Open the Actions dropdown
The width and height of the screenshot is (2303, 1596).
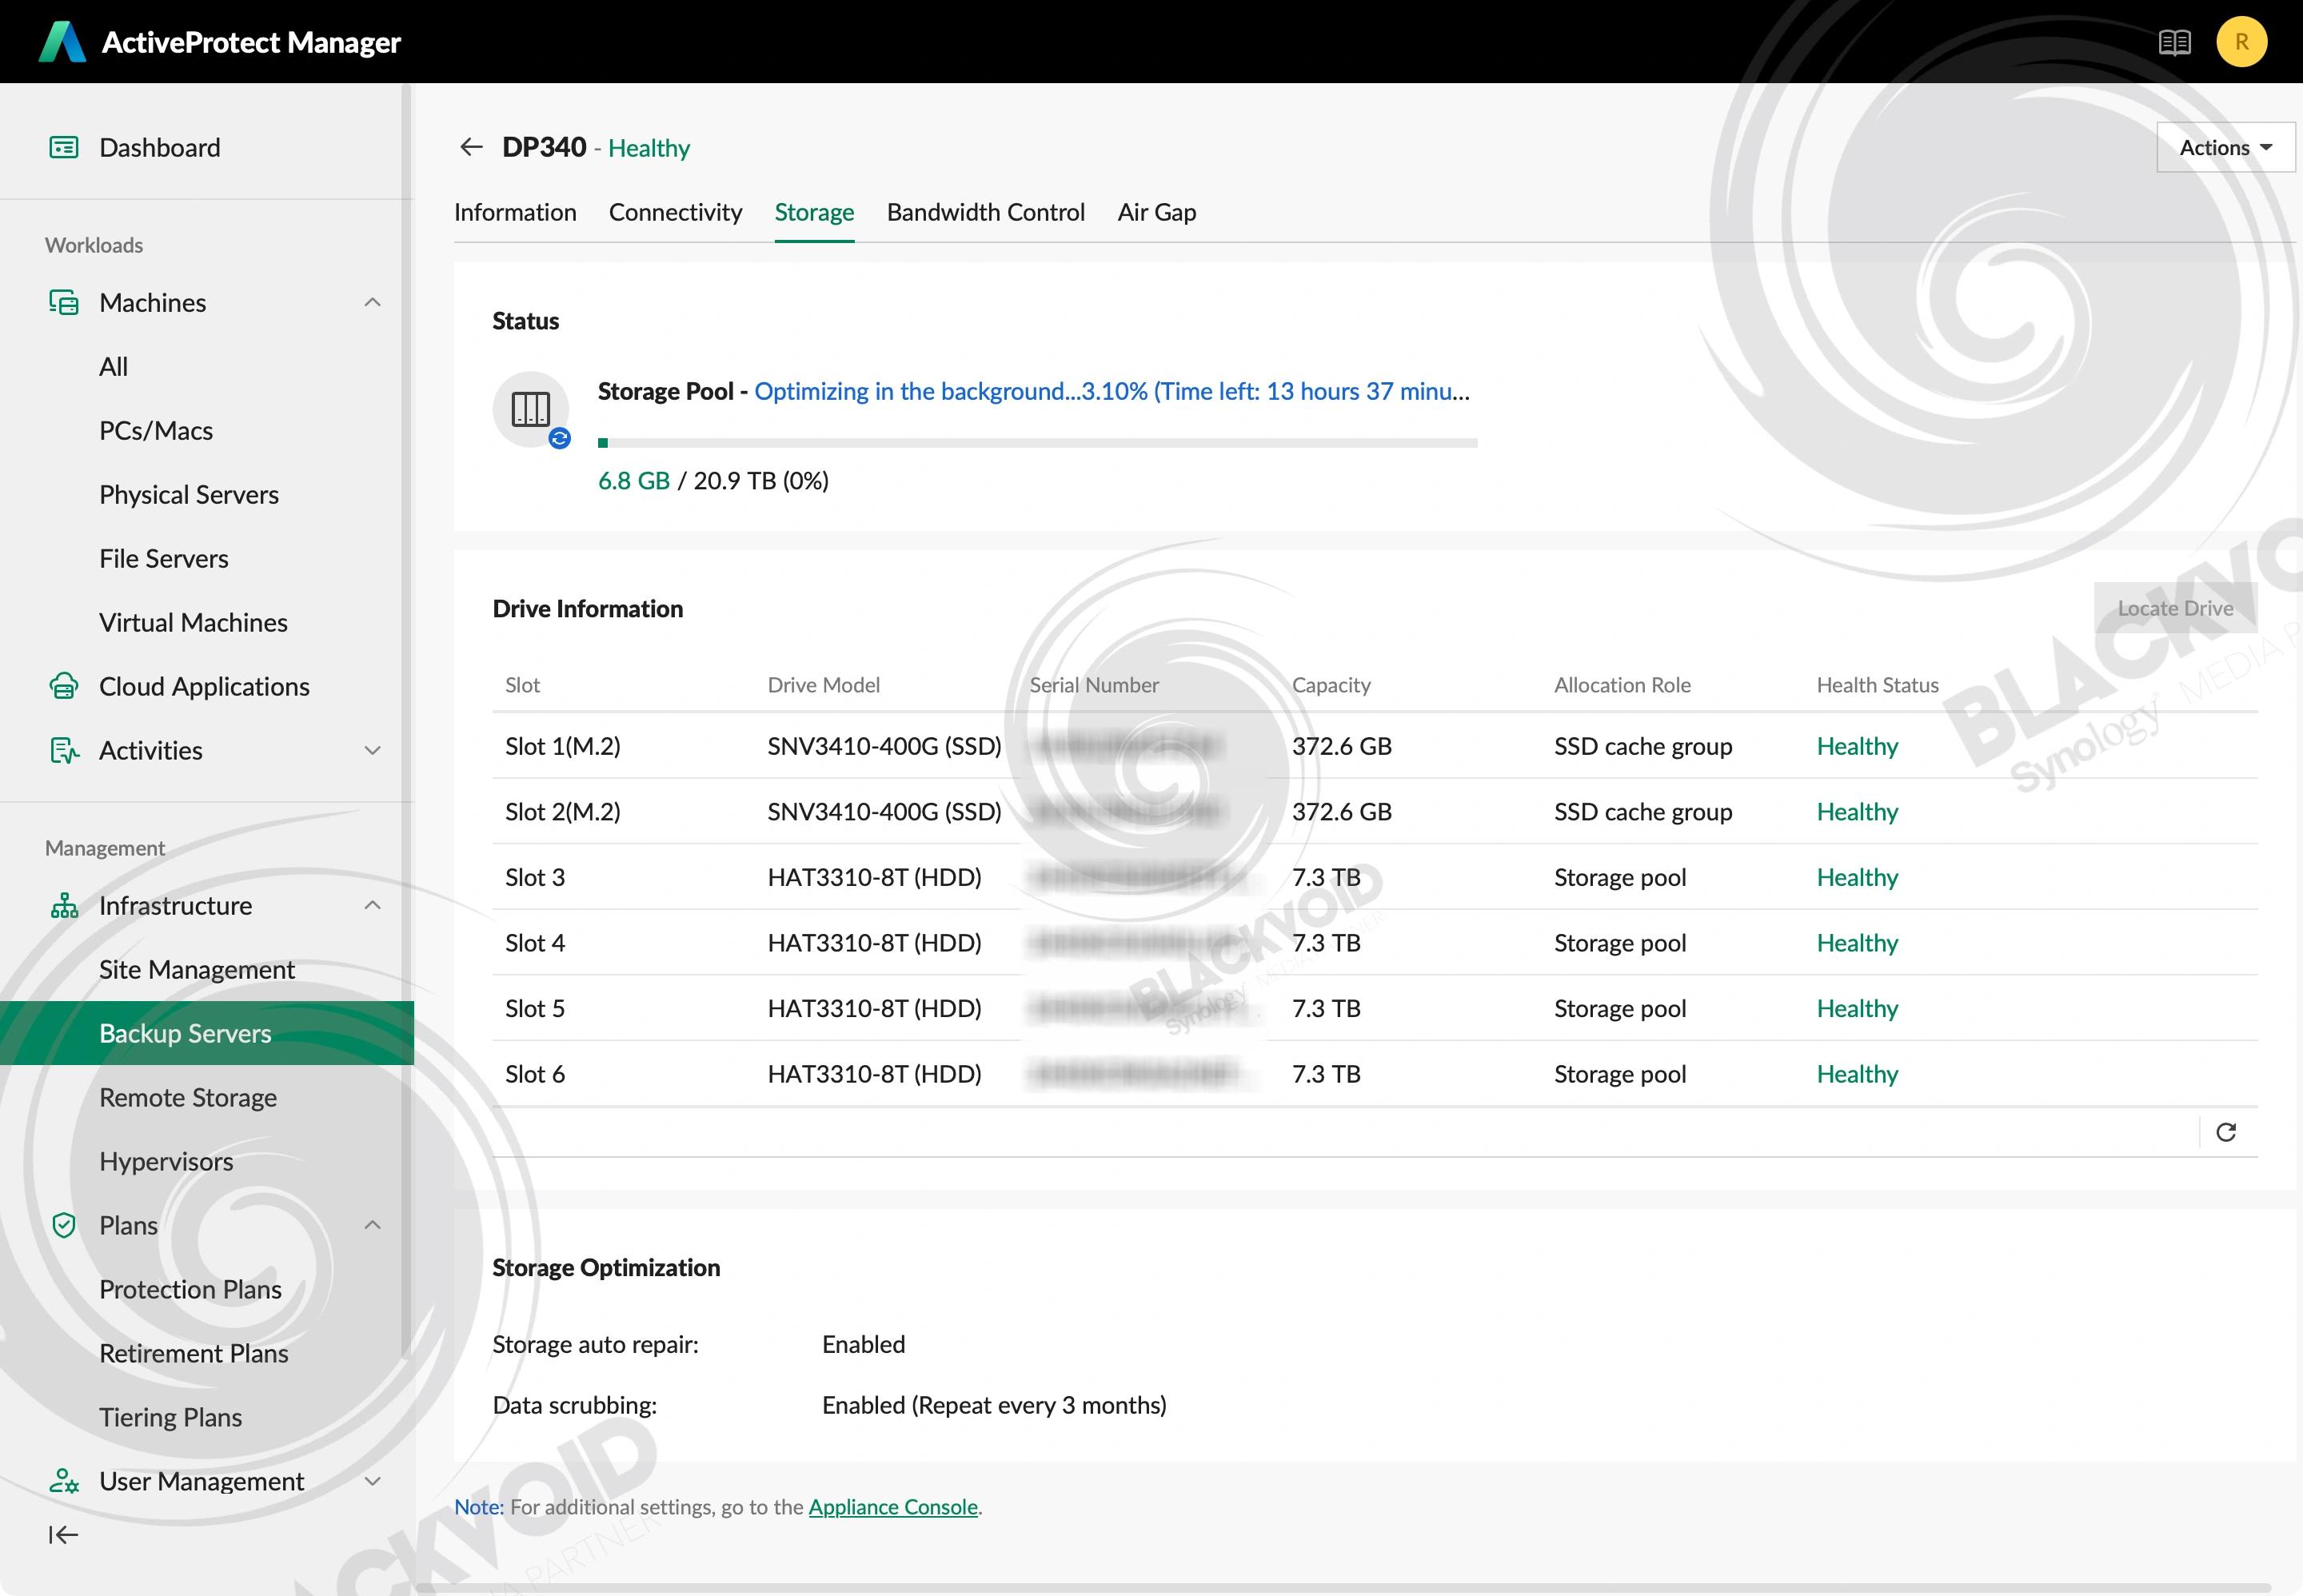click(2225, 148)
